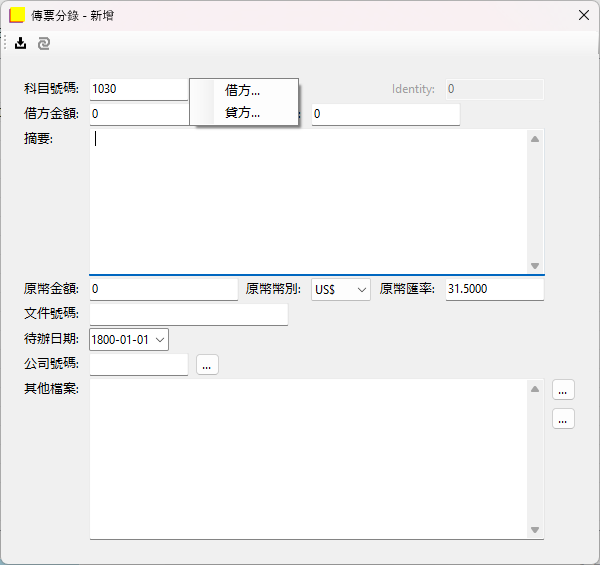Viewport: 600px width, 565px height.
Task: Click the 其他檔案 scrollbar up arrow
Action: tap(535, 389)
